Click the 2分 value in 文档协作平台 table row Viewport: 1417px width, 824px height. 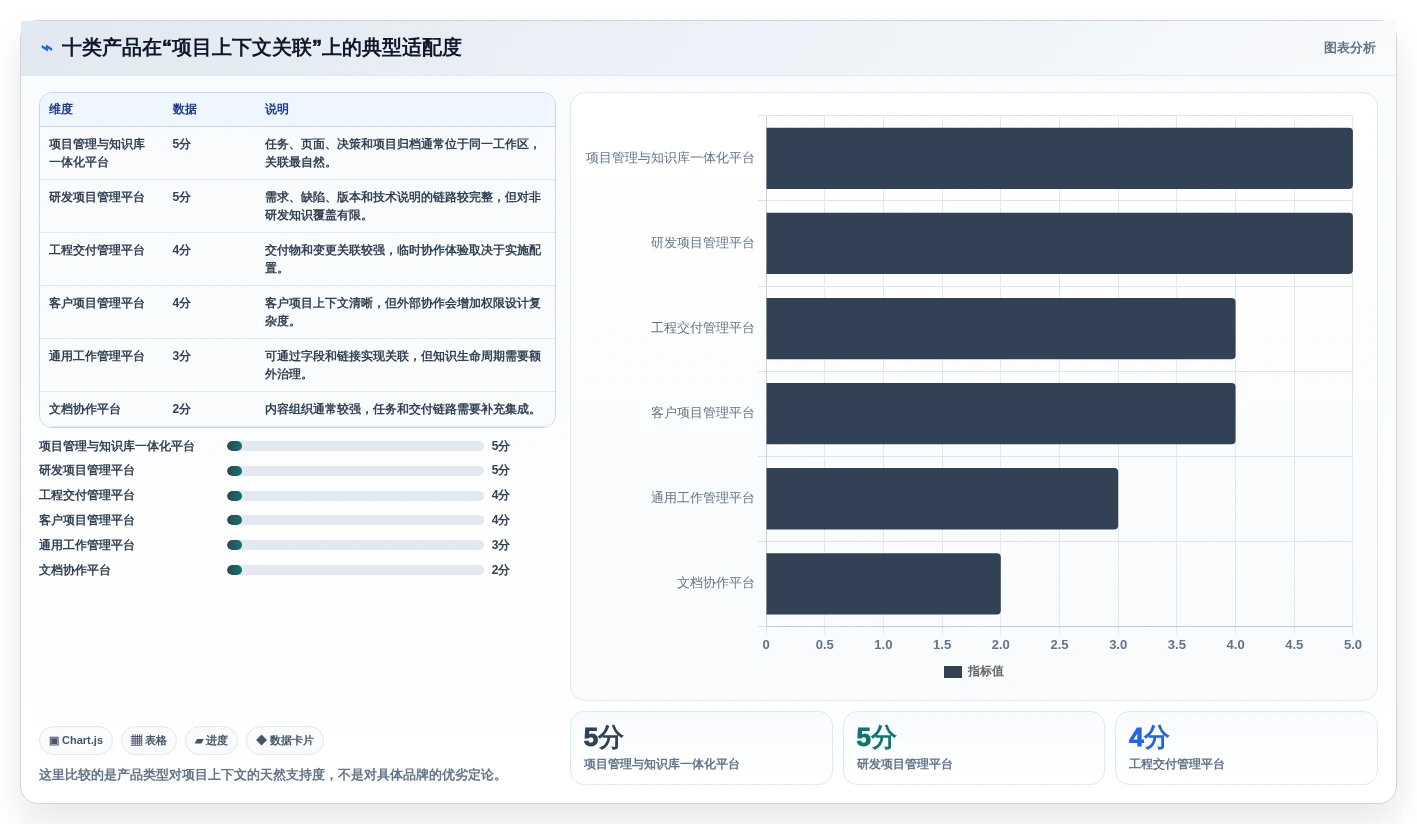[181, 409]
